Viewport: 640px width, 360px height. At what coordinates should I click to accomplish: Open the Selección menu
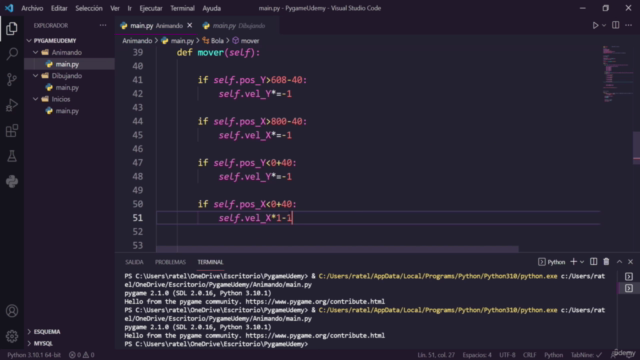click(x=89, y=8)
